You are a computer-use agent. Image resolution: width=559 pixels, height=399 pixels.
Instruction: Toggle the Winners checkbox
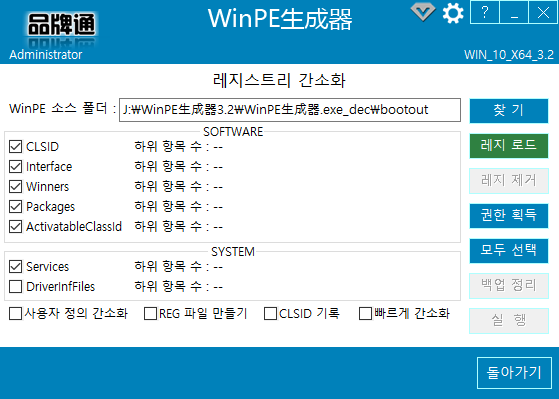pyautogui.click(x=15, y=186)
